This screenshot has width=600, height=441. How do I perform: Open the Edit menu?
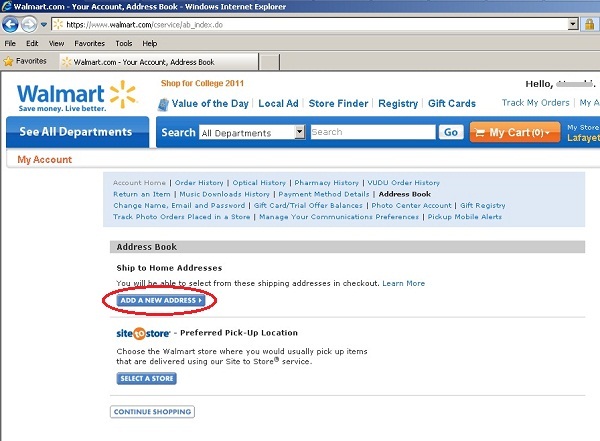pyautogui.click(x=32, y=43)
